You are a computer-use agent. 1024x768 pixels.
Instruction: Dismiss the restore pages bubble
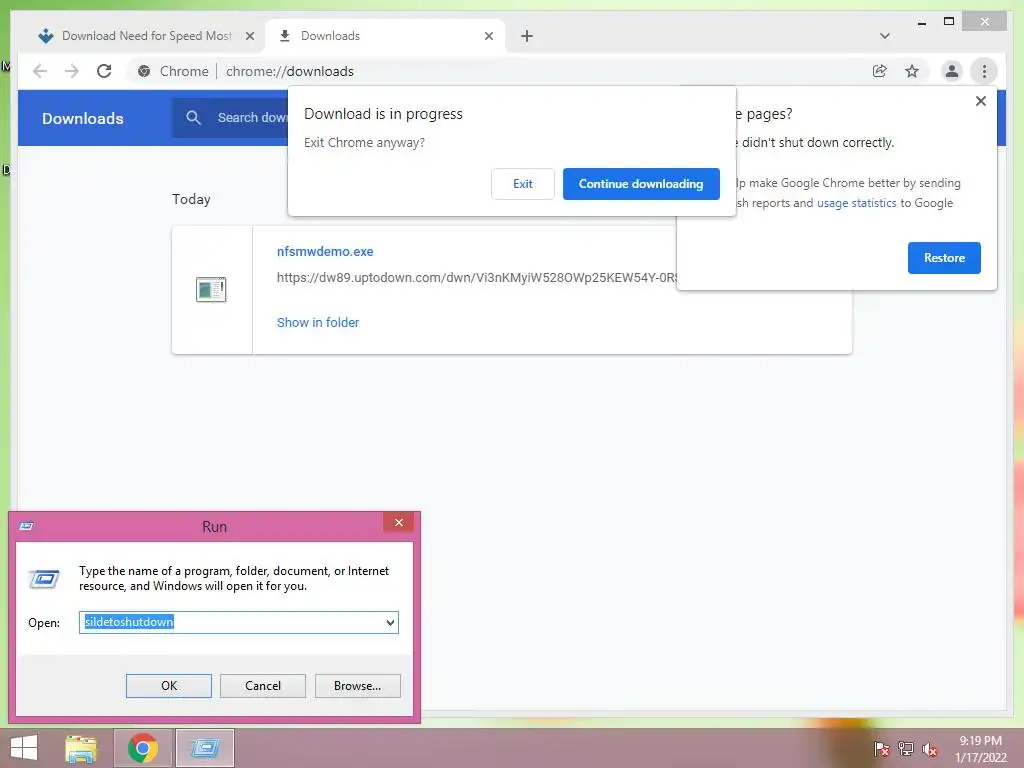[x=980, y=101]
